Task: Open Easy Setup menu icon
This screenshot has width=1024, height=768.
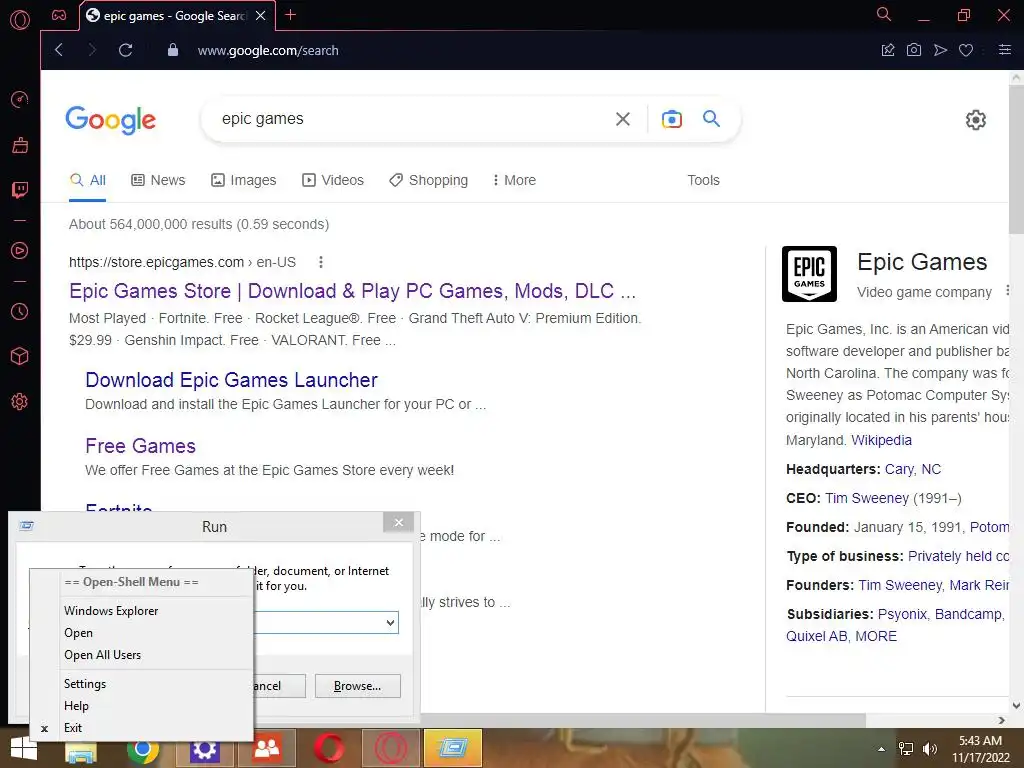Action: click(1004, 50)
